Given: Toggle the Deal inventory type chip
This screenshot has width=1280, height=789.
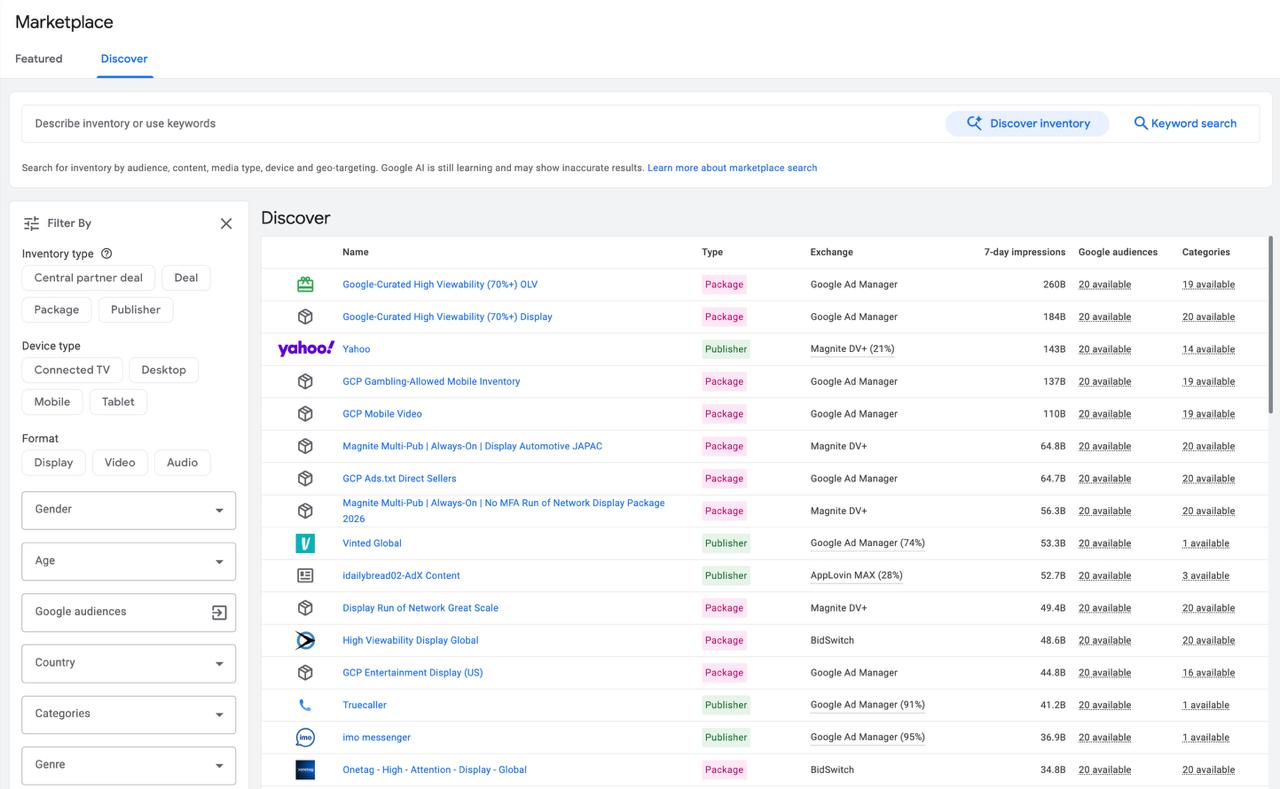Looking at the screenshot, I should (186, 278).
